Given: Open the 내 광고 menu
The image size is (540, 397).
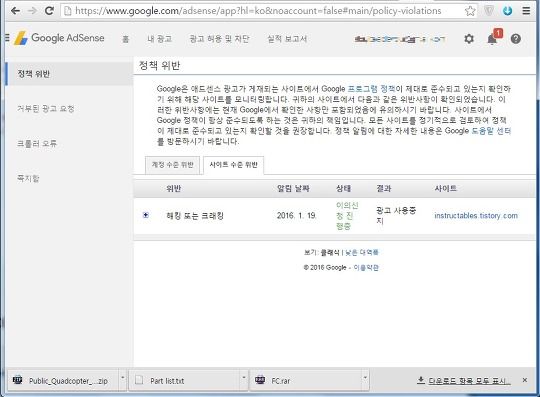Looking at the screenshot, I should pos(159,39).
